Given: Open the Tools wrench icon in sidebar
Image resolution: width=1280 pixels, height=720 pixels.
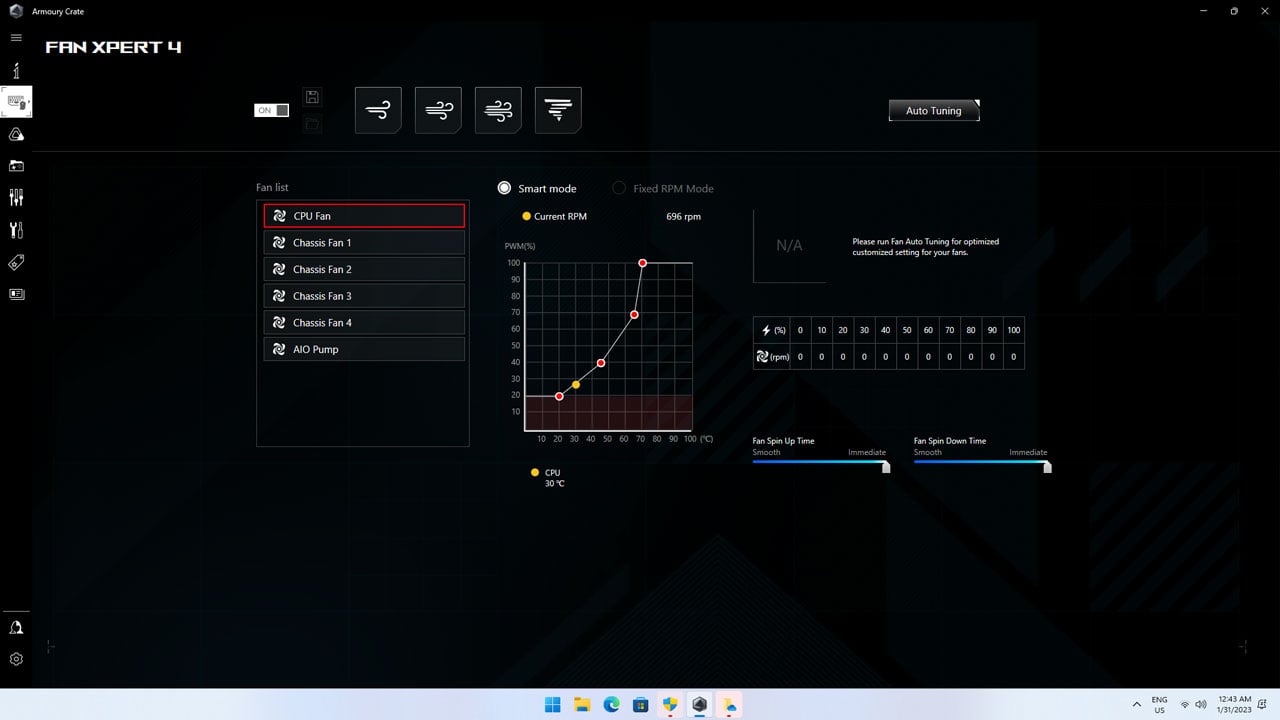Looking at the screenshot, I should 16,230.
